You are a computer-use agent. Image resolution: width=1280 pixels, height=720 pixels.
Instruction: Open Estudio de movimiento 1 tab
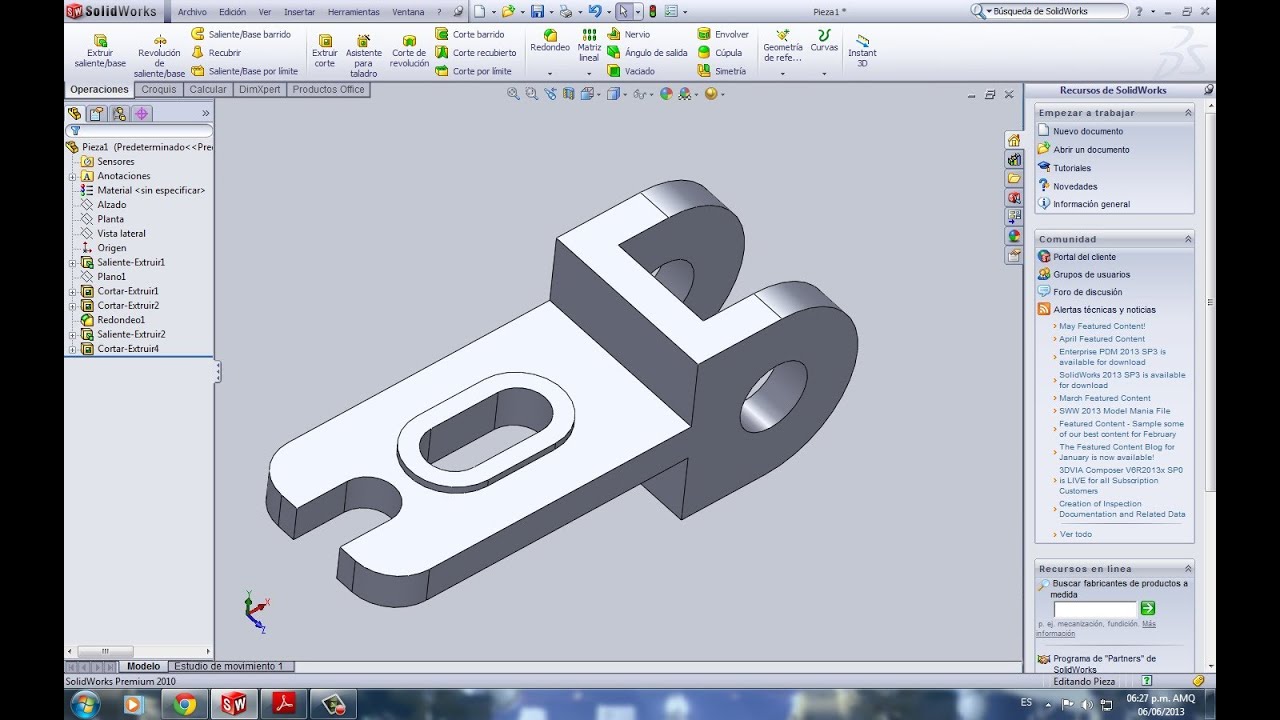point(229,666)
